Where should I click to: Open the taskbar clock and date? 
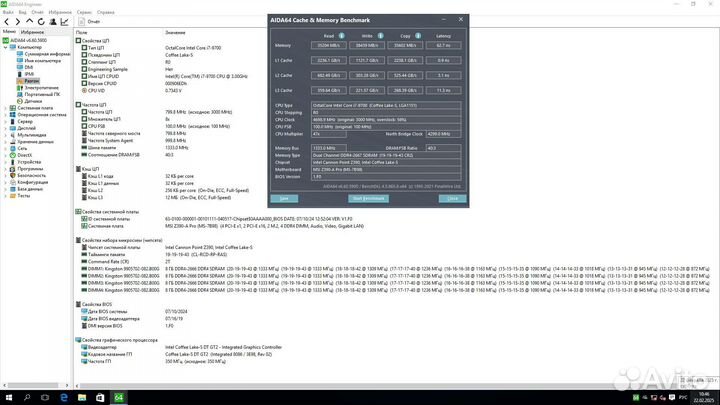pyautogui.click(x=703, y=398)
